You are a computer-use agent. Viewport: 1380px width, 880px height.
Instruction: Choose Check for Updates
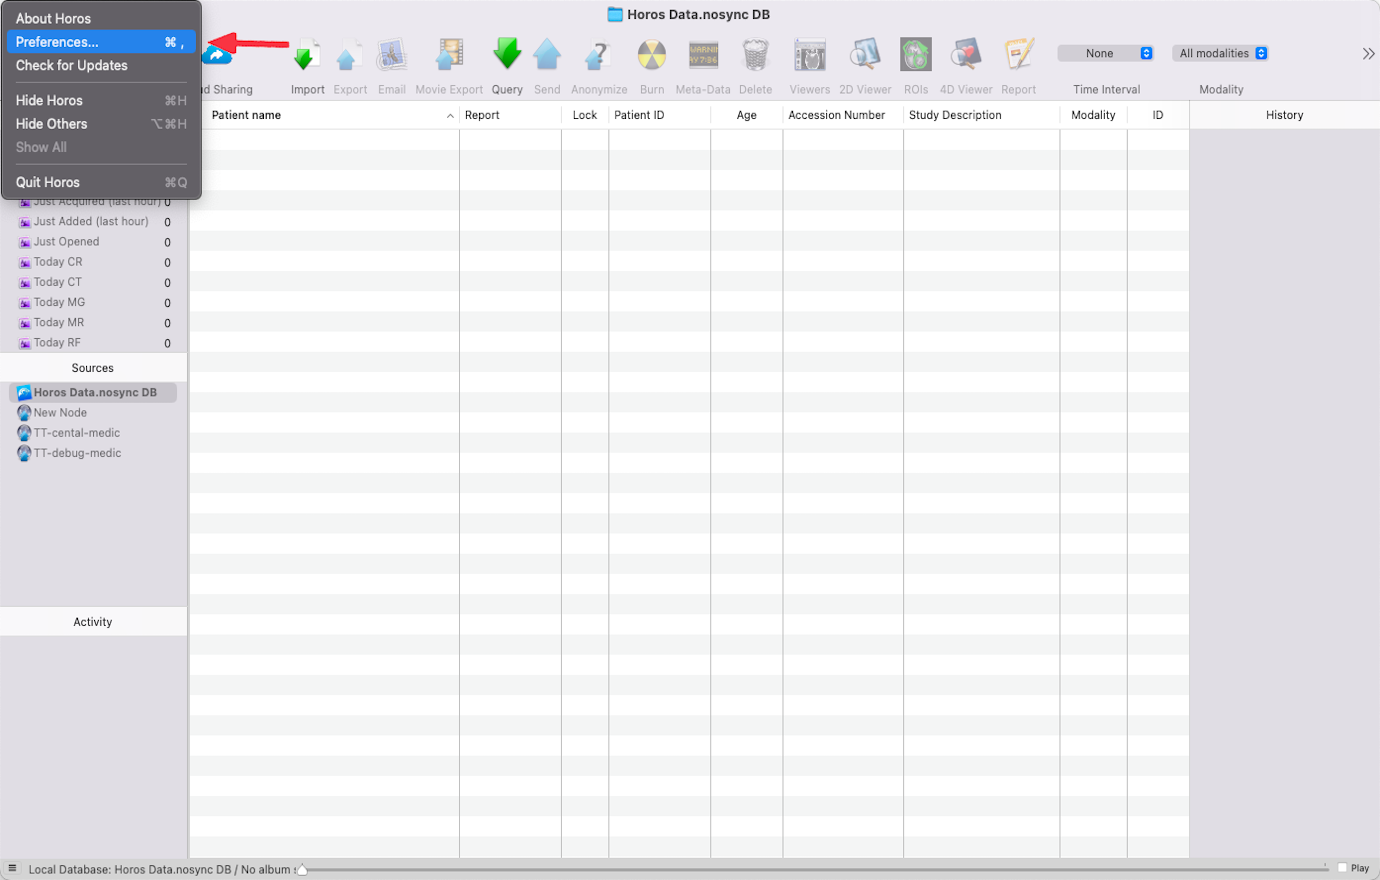[69, 65]
